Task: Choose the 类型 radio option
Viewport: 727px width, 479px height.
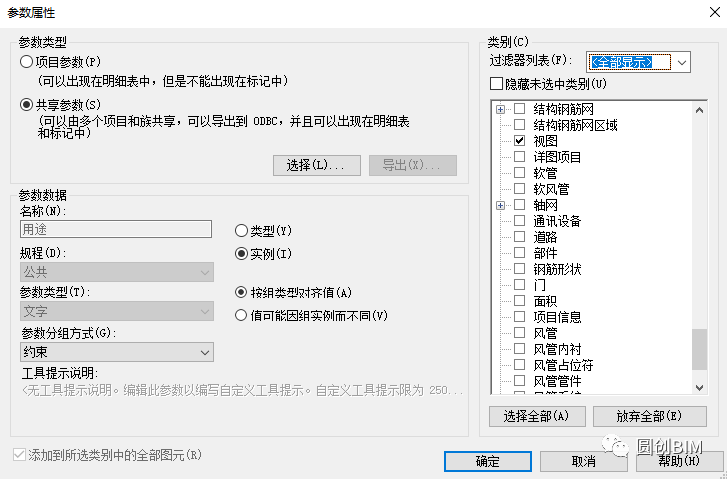Action: [x=241, y=231]
